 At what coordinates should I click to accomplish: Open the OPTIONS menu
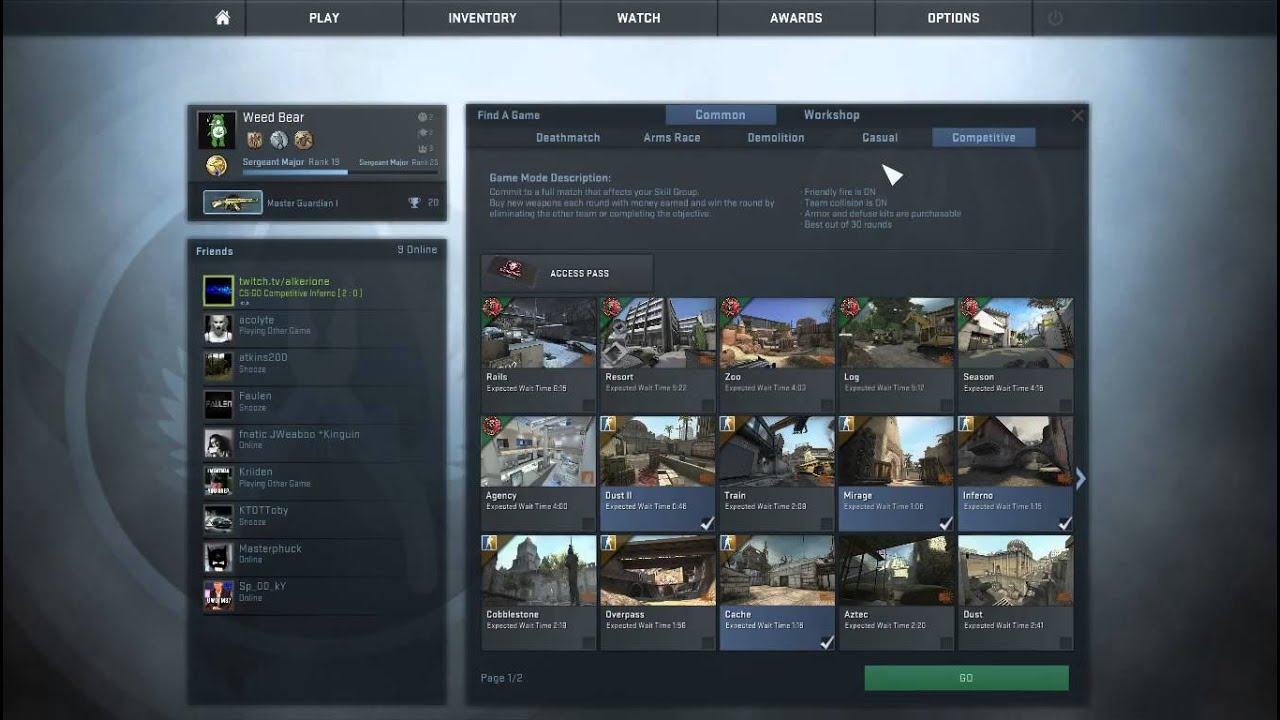point(953,18)
